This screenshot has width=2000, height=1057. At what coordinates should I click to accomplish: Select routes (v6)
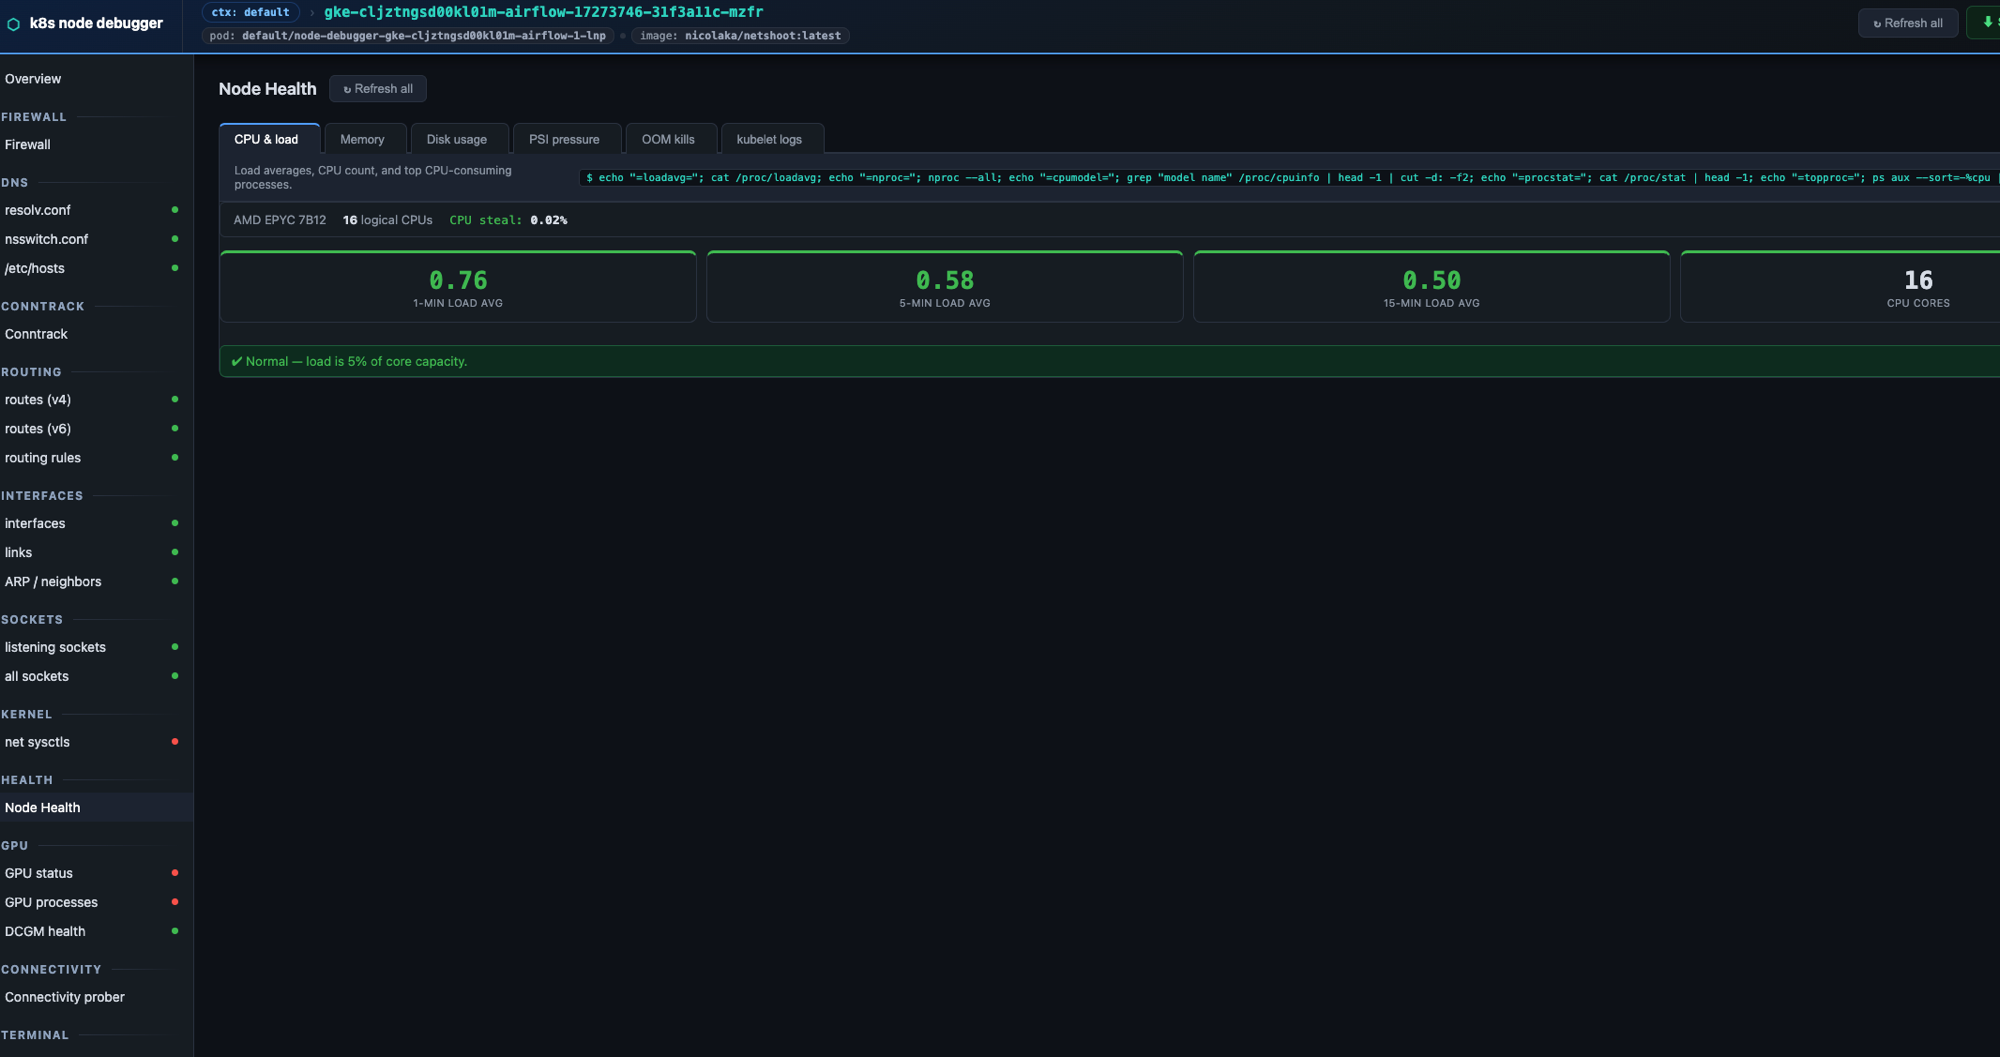(x=38, y=429)
